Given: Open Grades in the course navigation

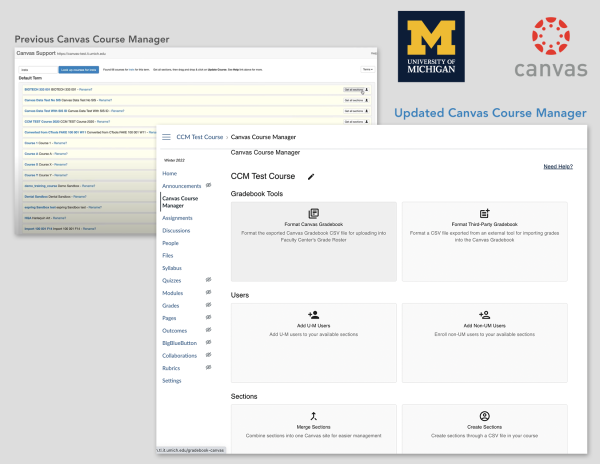Looking at the screenshot, I should [x=171, y=306].
